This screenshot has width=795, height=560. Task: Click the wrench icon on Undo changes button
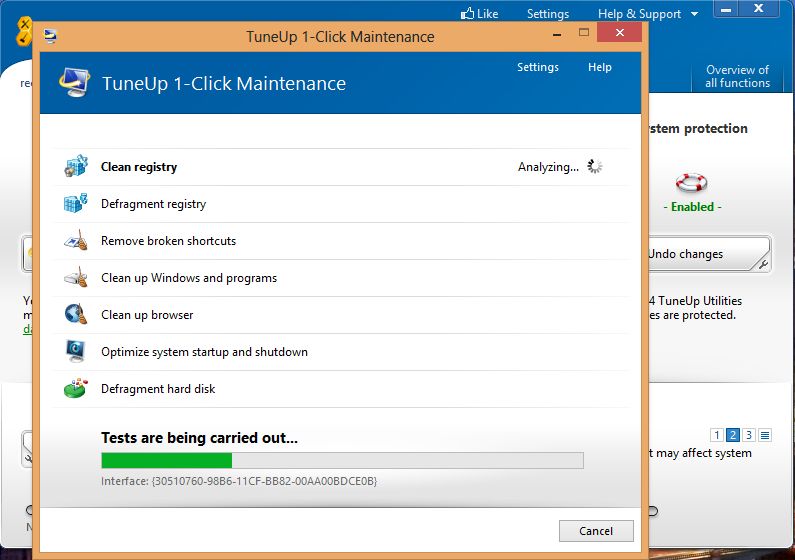click(762, 264)
